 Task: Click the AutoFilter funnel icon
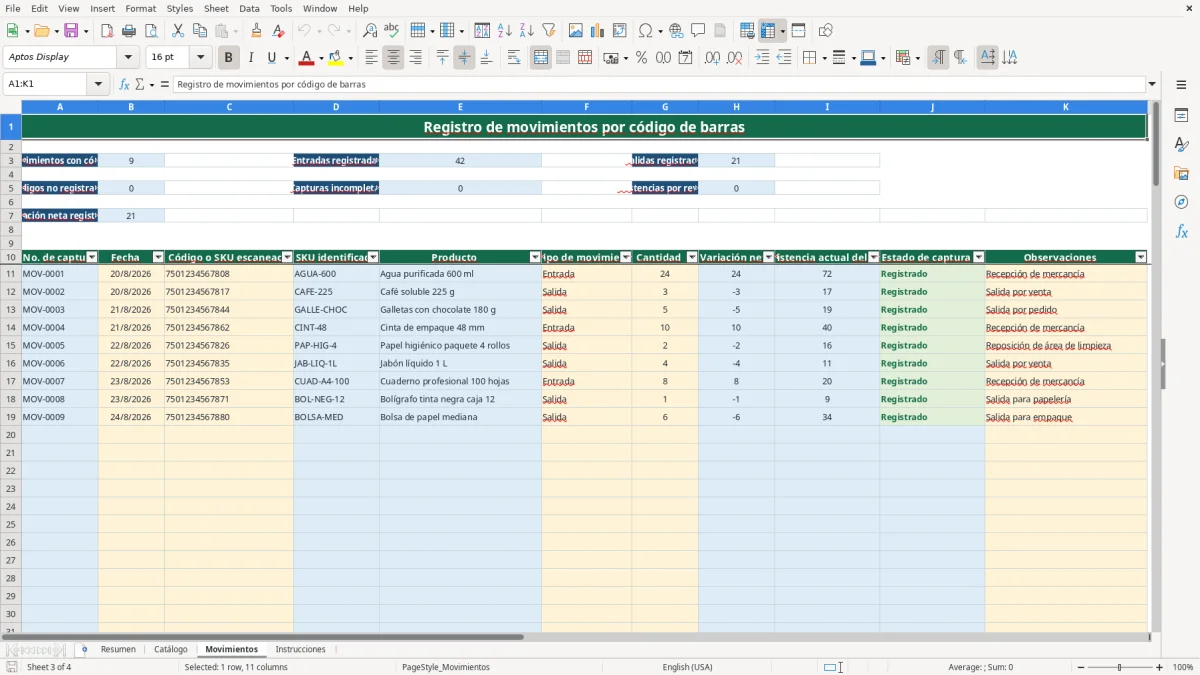coord(549,31)
